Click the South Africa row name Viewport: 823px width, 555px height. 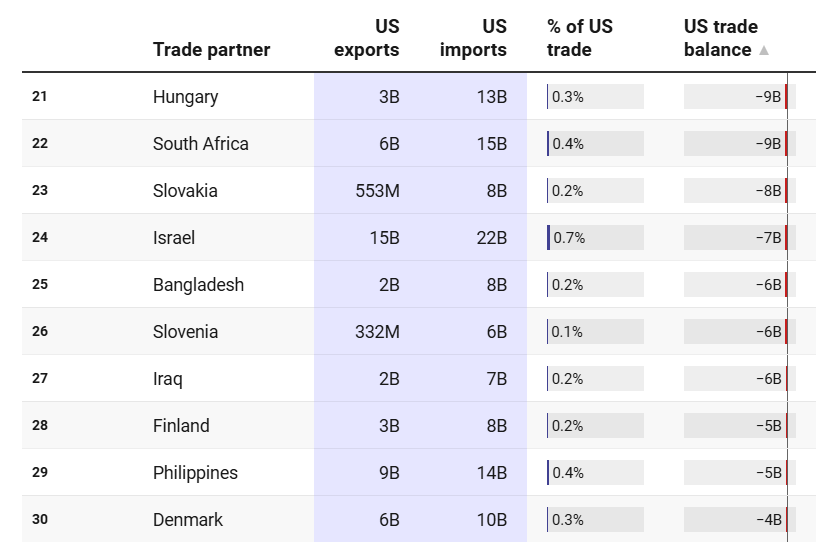[200, 144]
